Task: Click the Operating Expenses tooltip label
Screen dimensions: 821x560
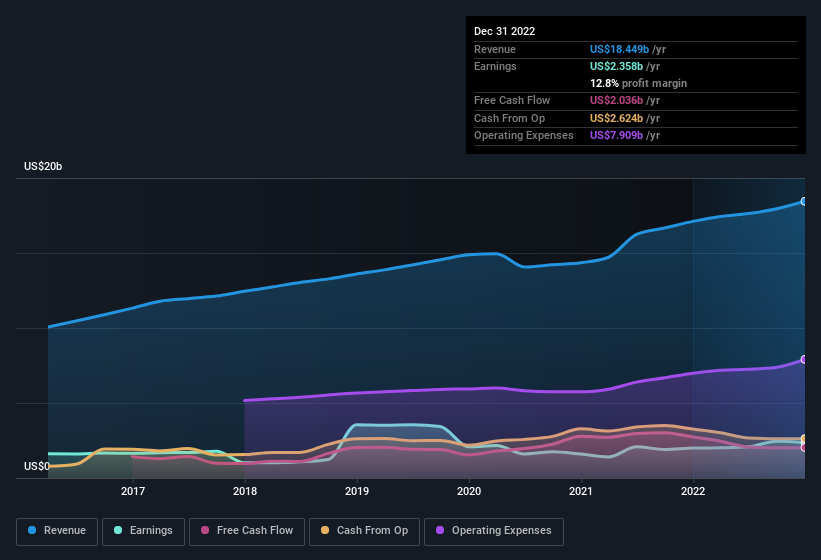Action: pyautogui.click(x=524, y=136)
